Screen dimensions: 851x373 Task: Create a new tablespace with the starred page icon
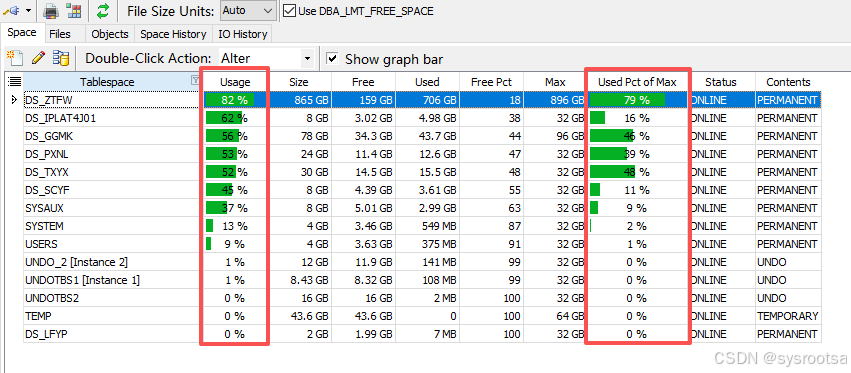(x=15, y=58)
